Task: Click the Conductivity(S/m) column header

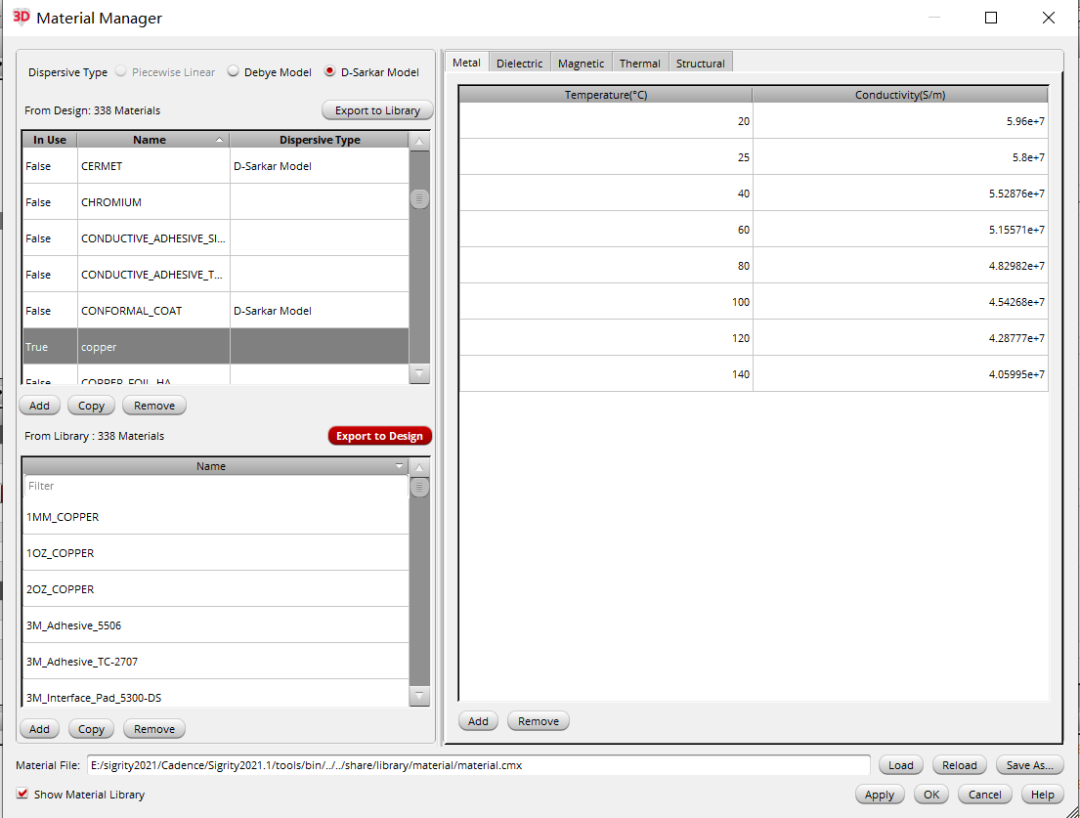Action: point(900,94)
